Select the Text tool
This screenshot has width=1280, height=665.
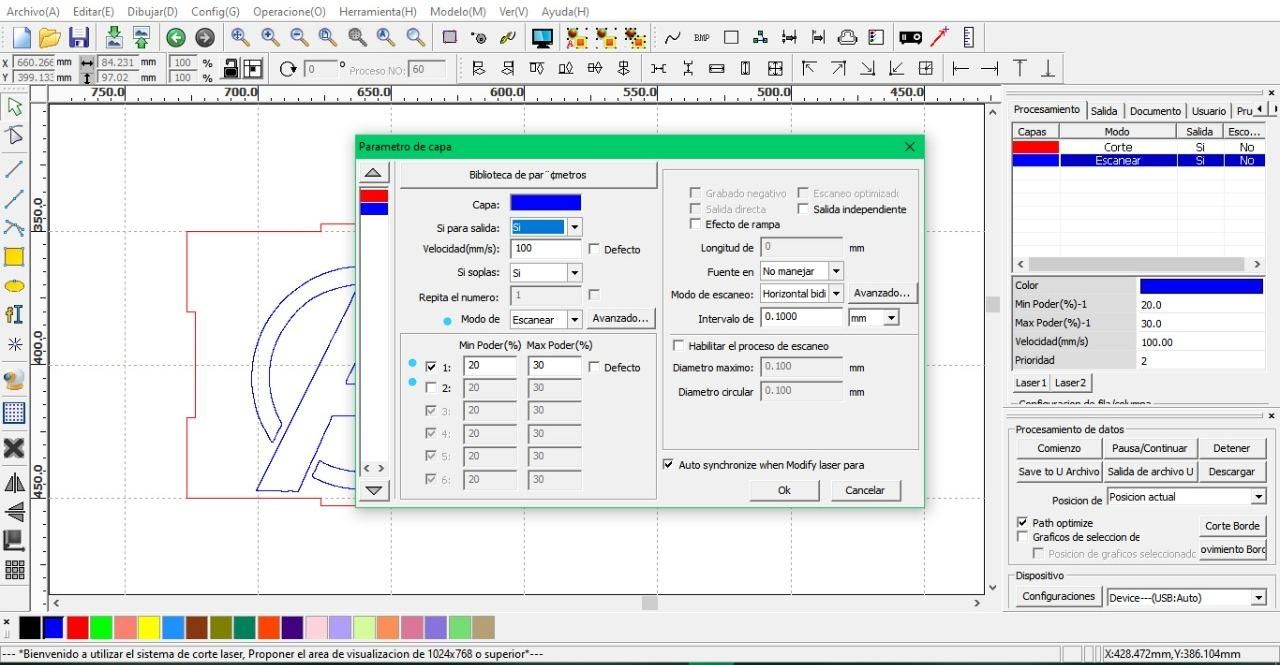pos(14,314)
